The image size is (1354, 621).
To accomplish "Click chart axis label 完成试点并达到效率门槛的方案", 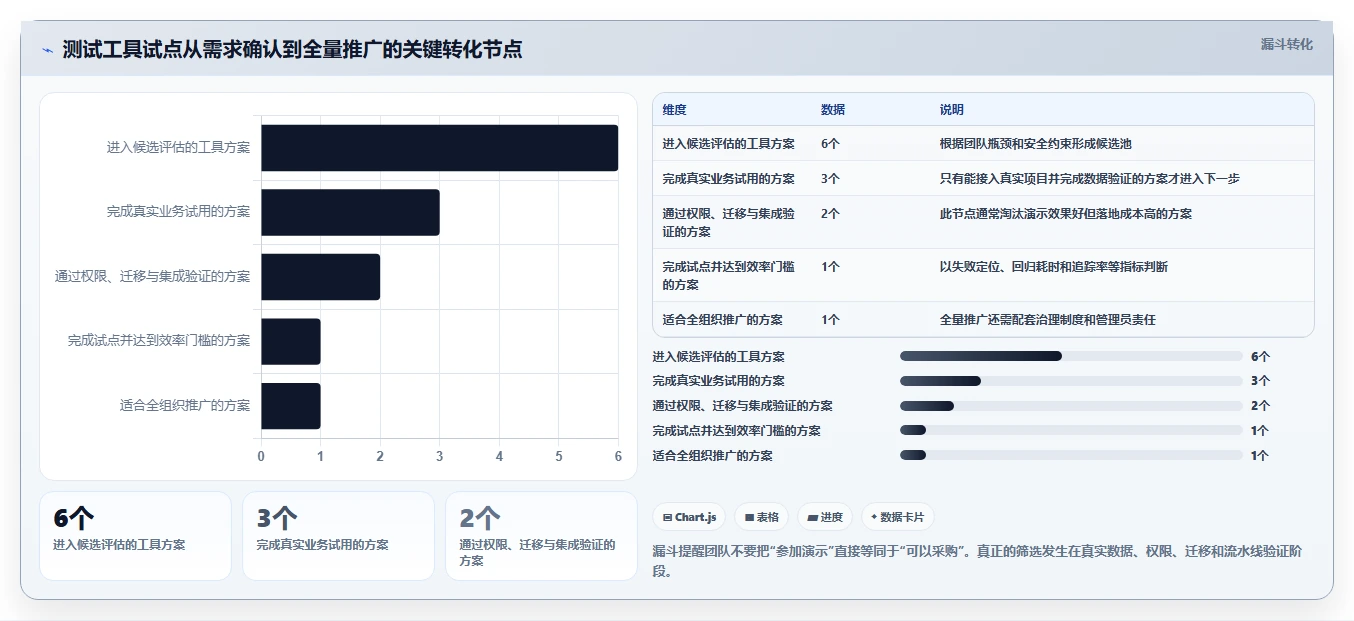I will pyautogui.click(x=159, y=341).
